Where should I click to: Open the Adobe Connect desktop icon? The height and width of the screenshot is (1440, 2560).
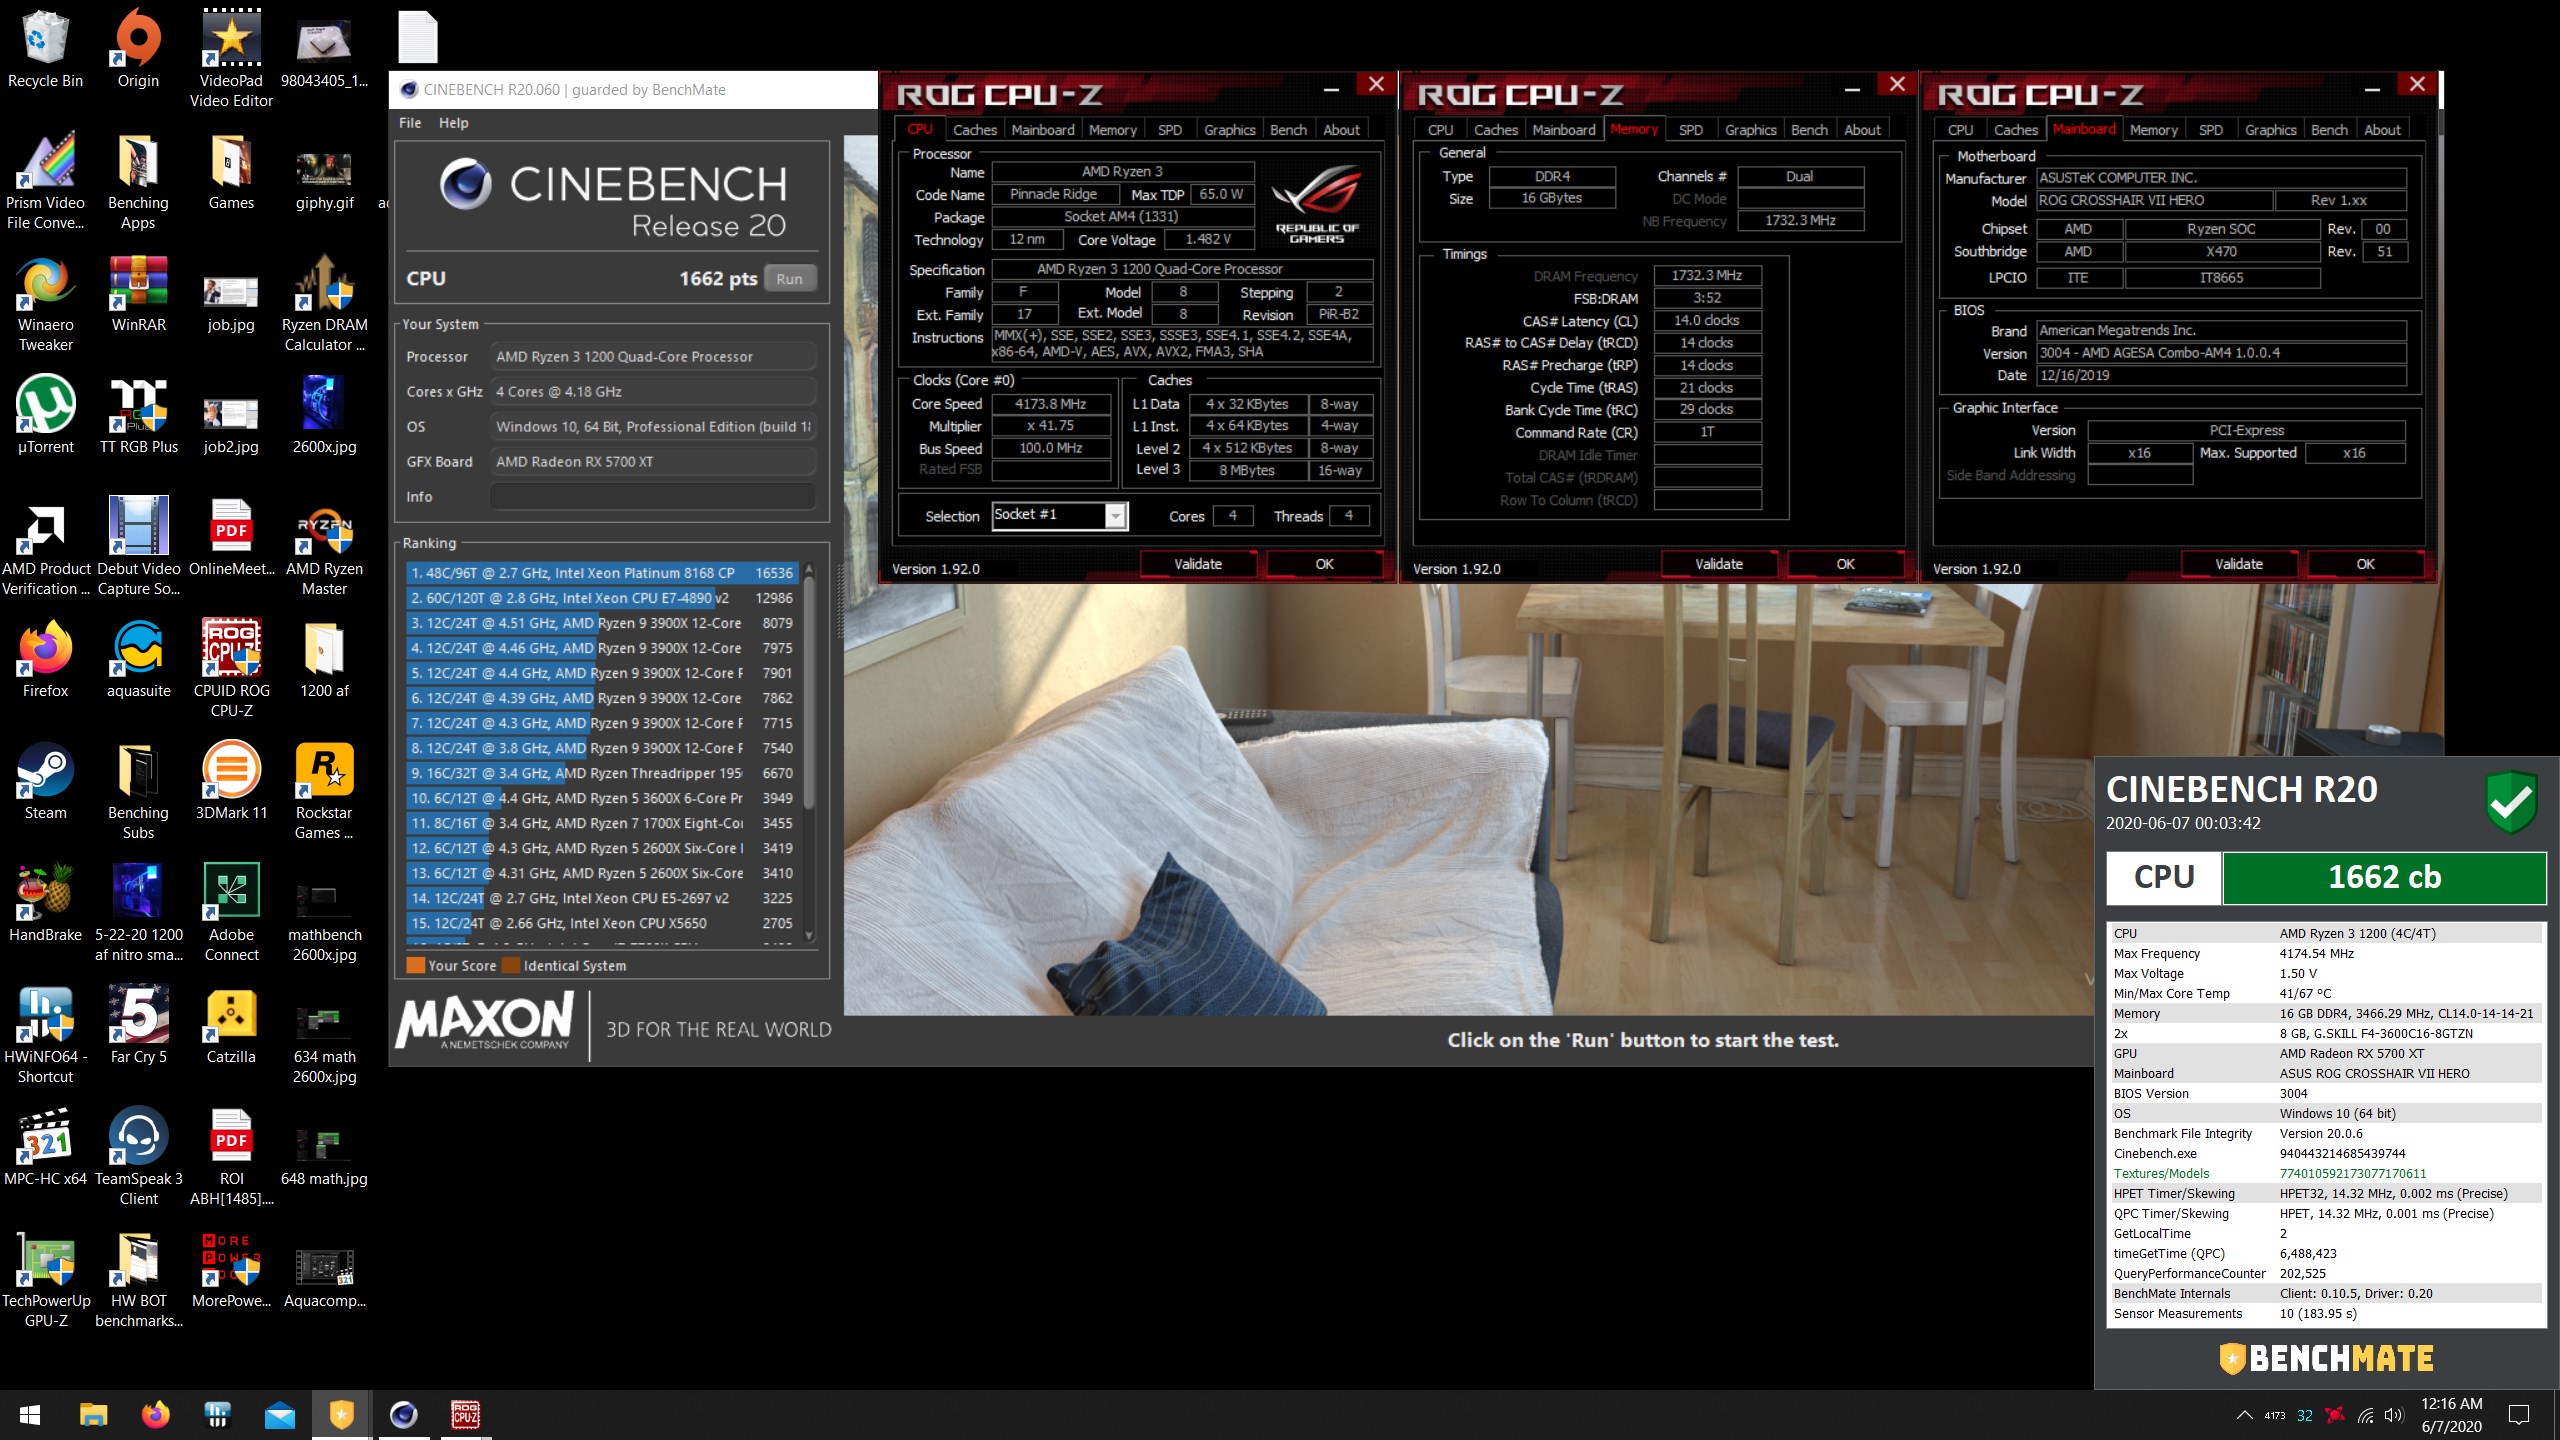coord(231,912)
